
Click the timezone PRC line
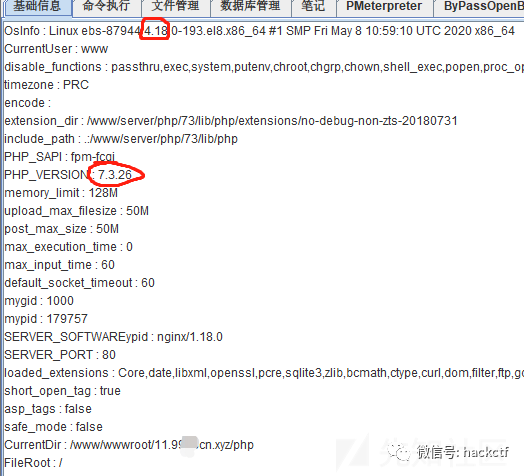(x=46, y=85)
